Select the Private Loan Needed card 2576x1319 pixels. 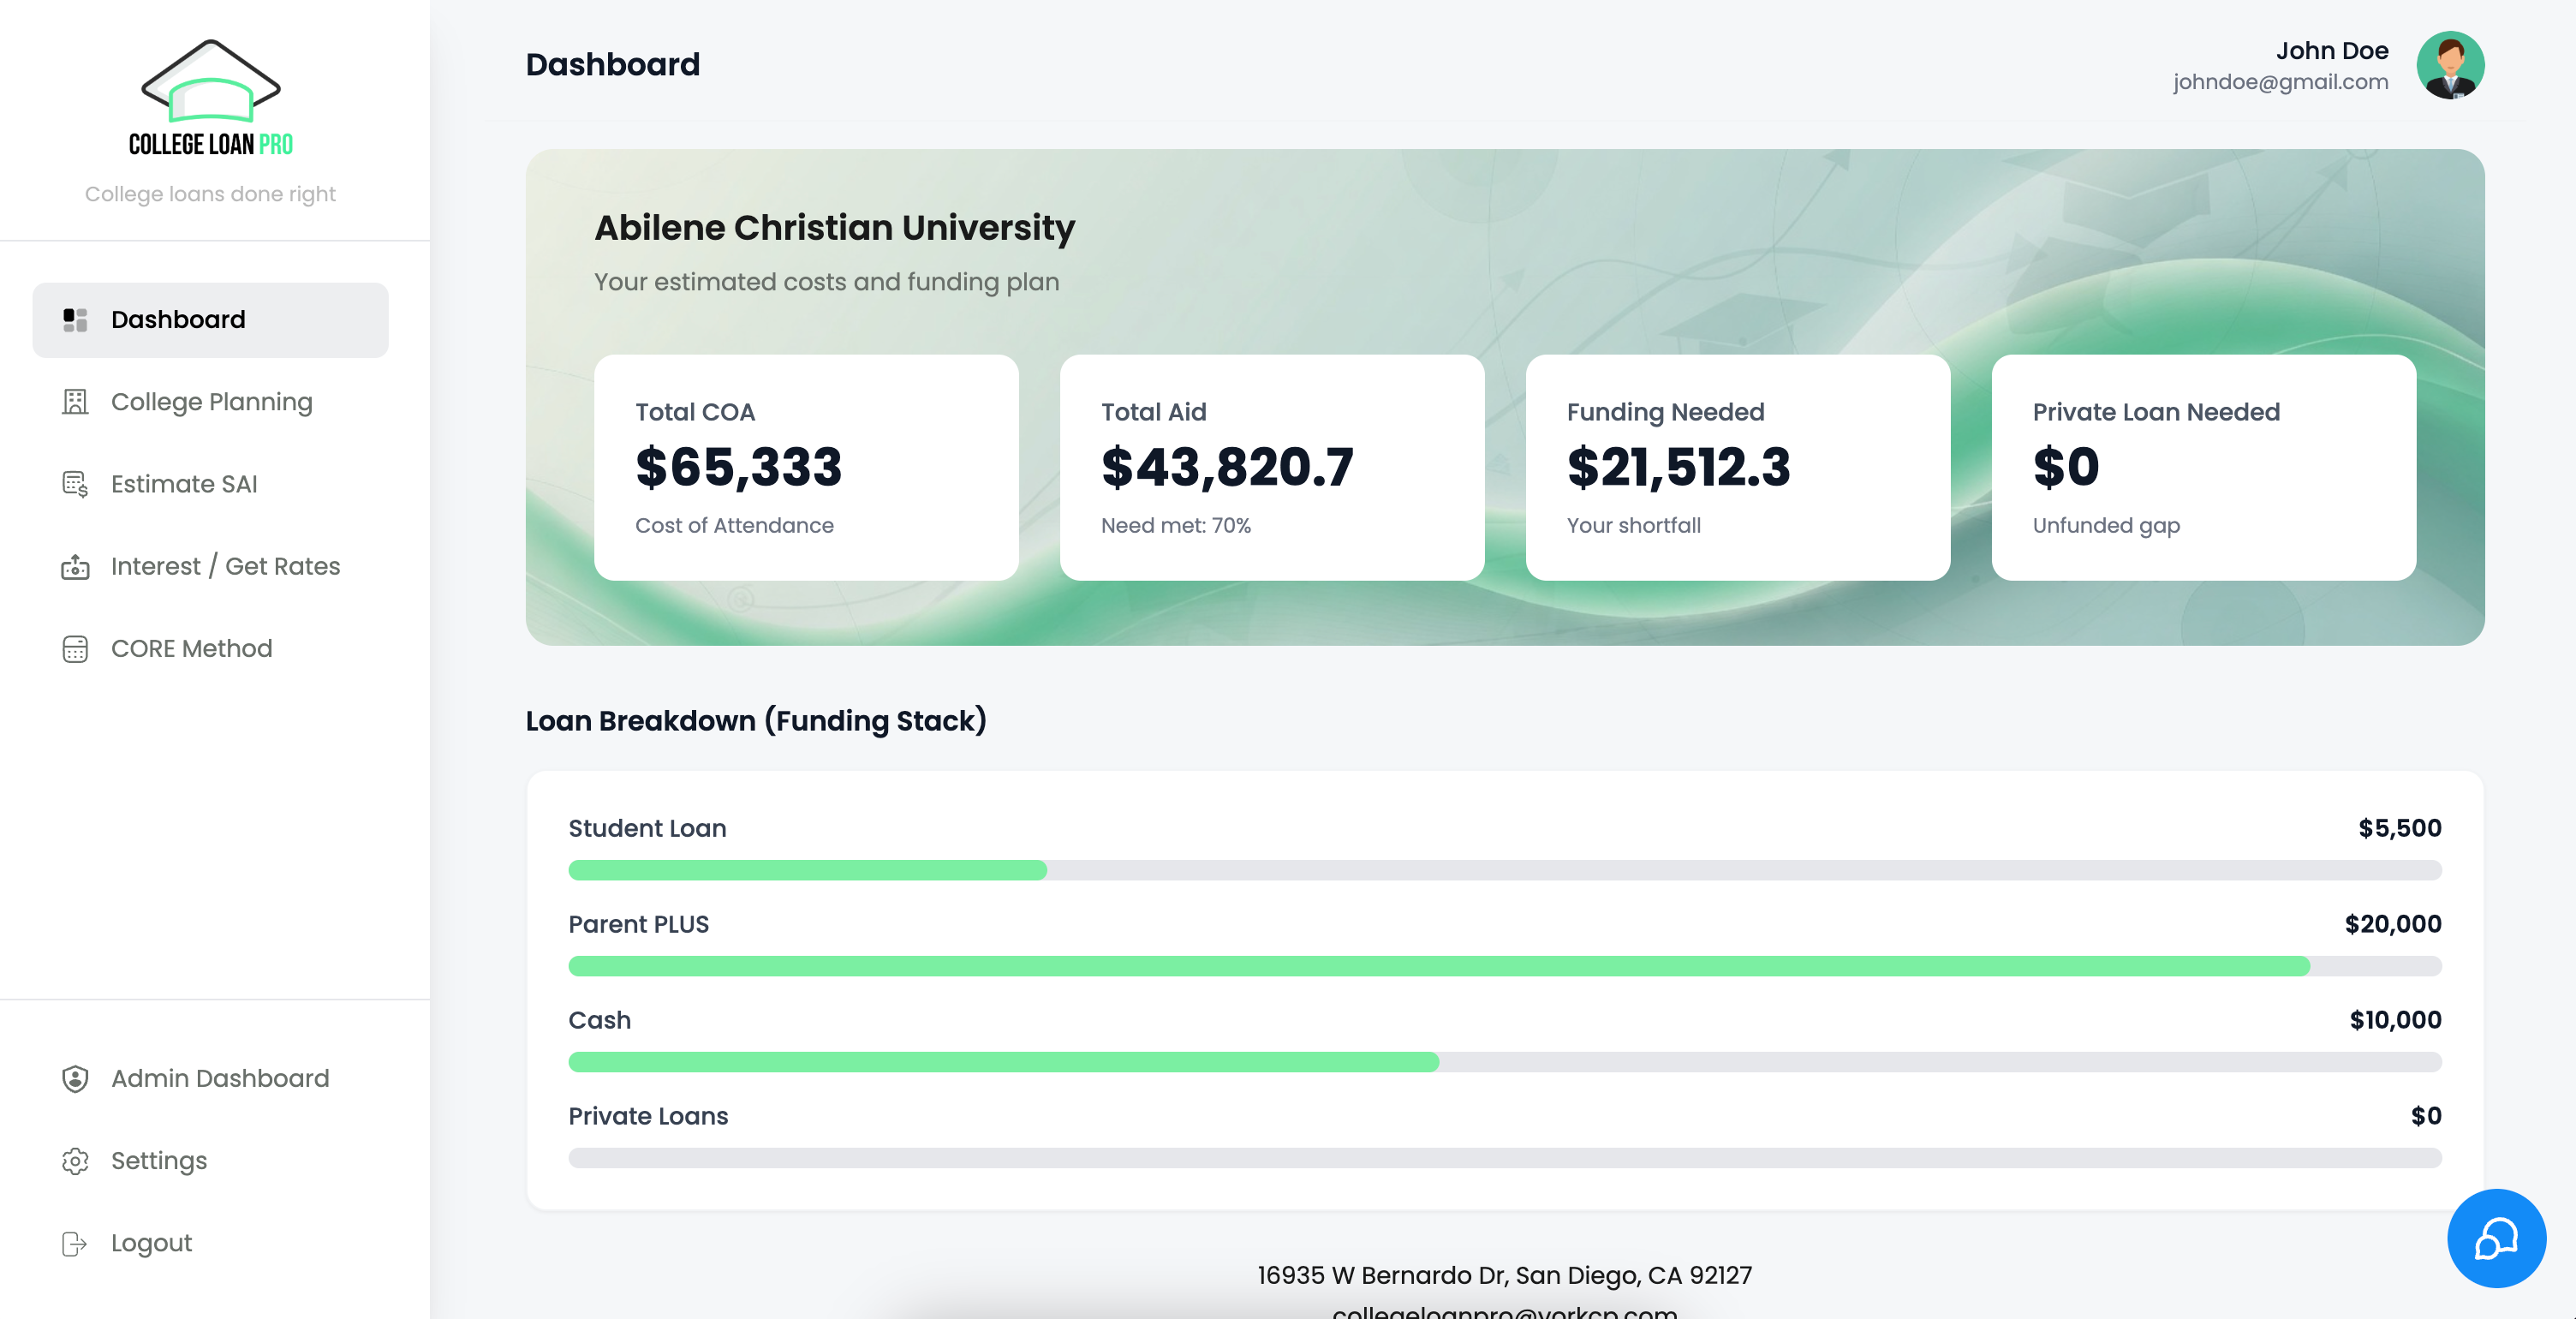(2203, 467)
